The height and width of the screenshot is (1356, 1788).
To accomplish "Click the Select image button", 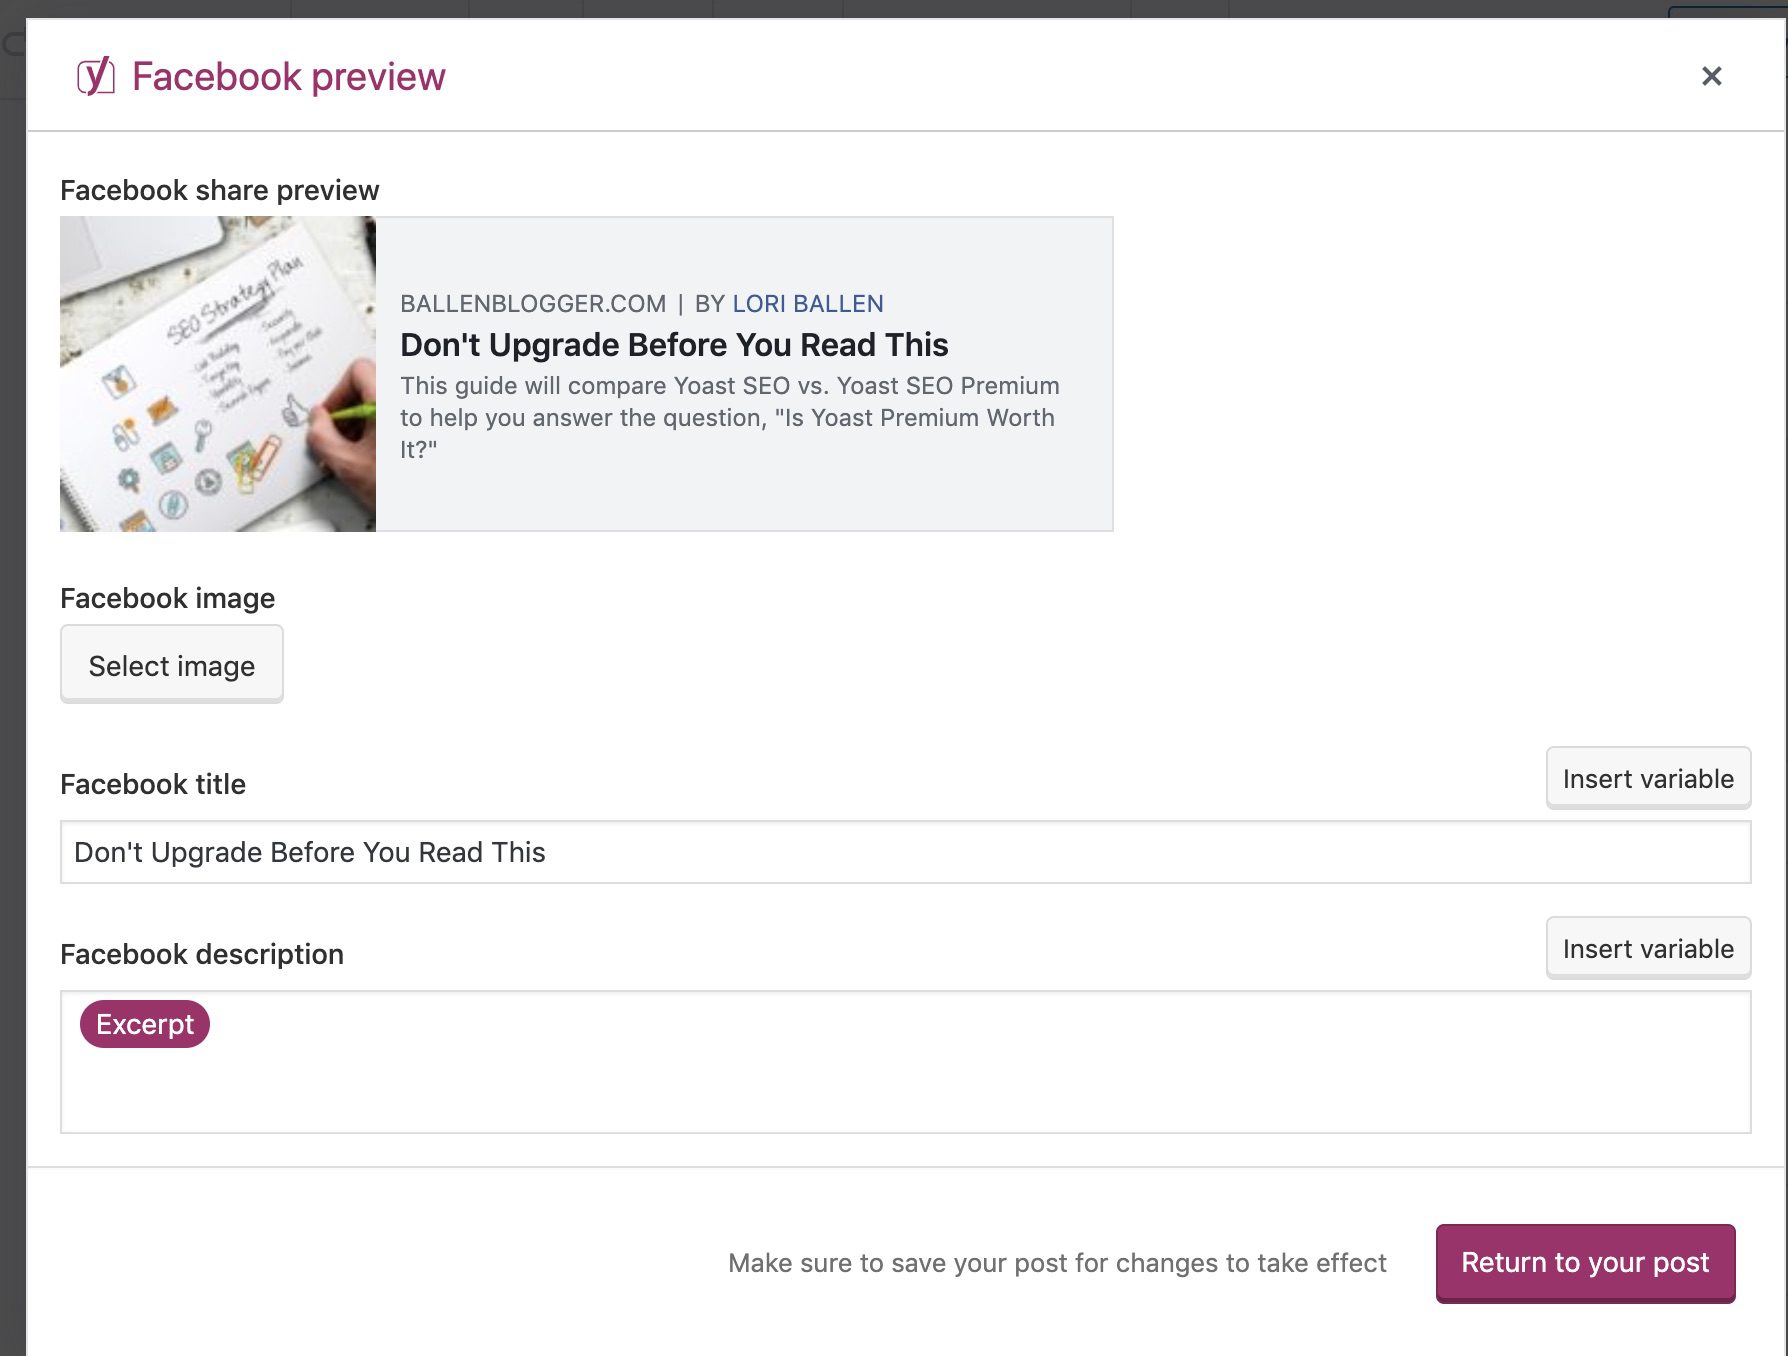I will pyautogui.click(x=172, y=665).
